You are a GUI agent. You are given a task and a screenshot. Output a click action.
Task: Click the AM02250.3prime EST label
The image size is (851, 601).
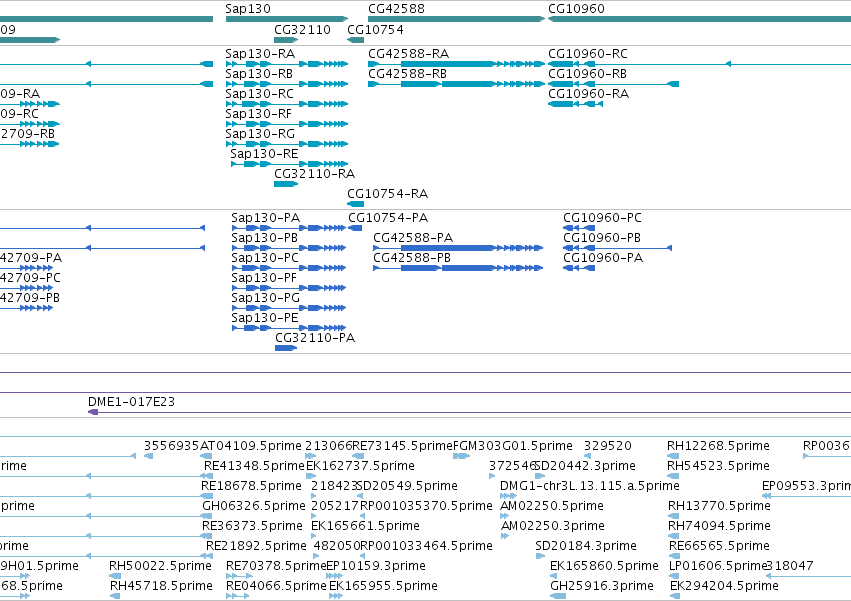pyautogui.click(x=552, y=526)
